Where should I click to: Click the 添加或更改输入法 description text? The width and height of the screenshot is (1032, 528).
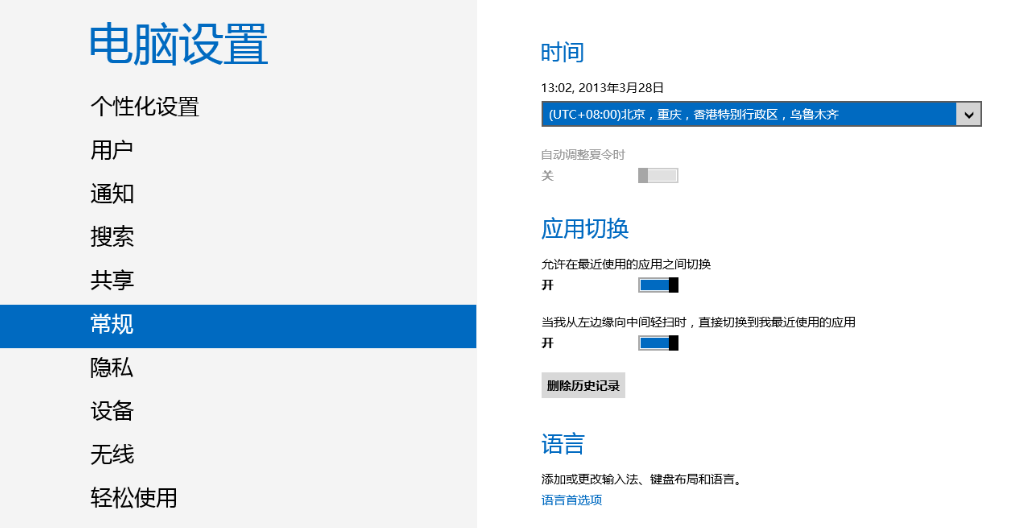[642, 479]
